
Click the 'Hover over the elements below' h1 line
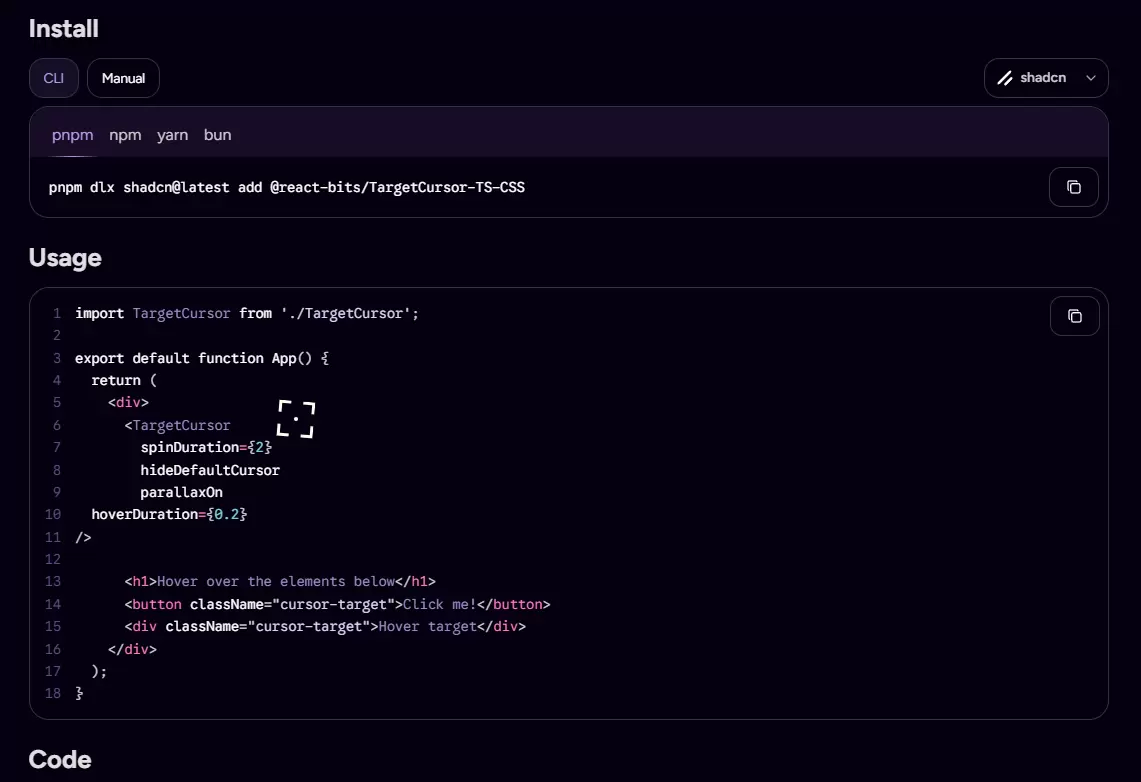click(280, 581)
